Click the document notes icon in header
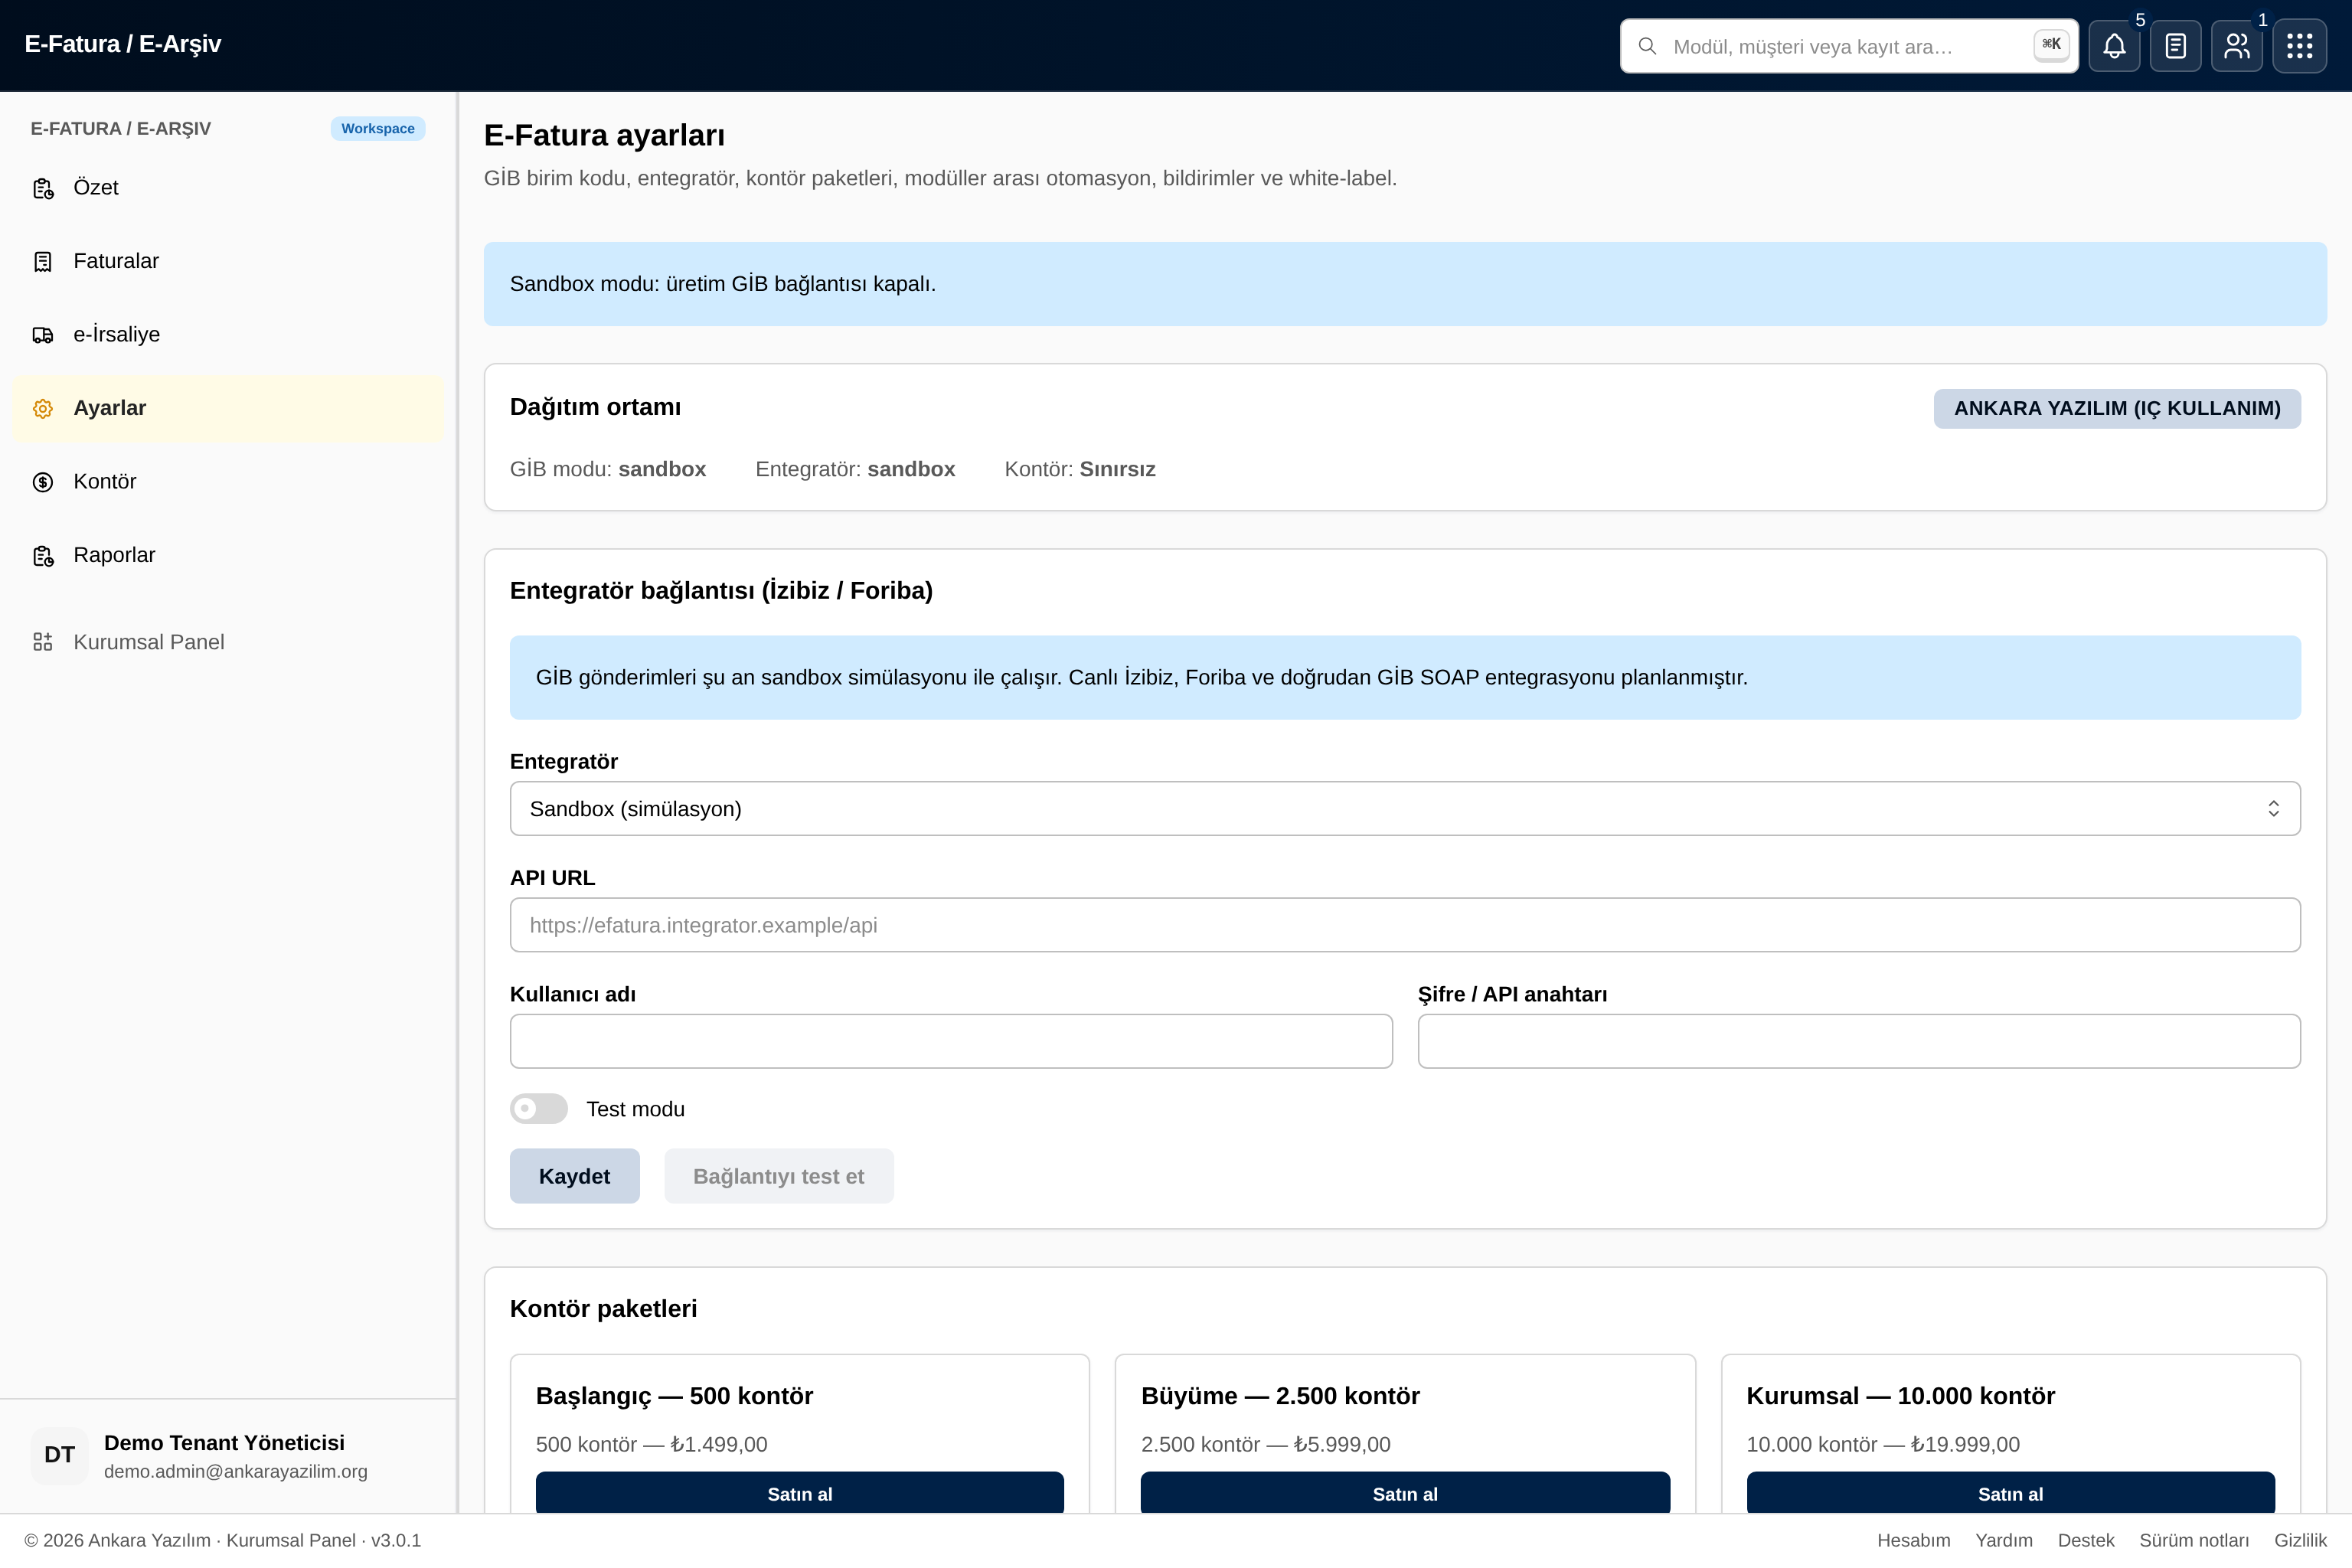 (x=2175, y=46)
